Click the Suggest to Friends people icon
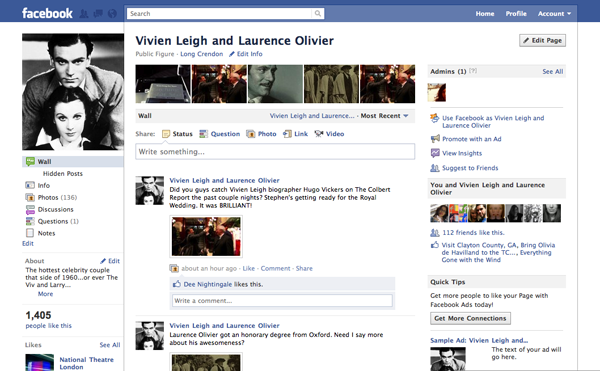600x371 pixels. pyautogui.click(x=435, y=168)
